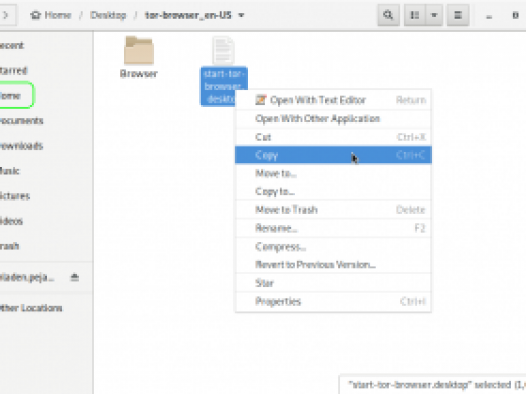Open the search magnifier button

click(388, 15)
